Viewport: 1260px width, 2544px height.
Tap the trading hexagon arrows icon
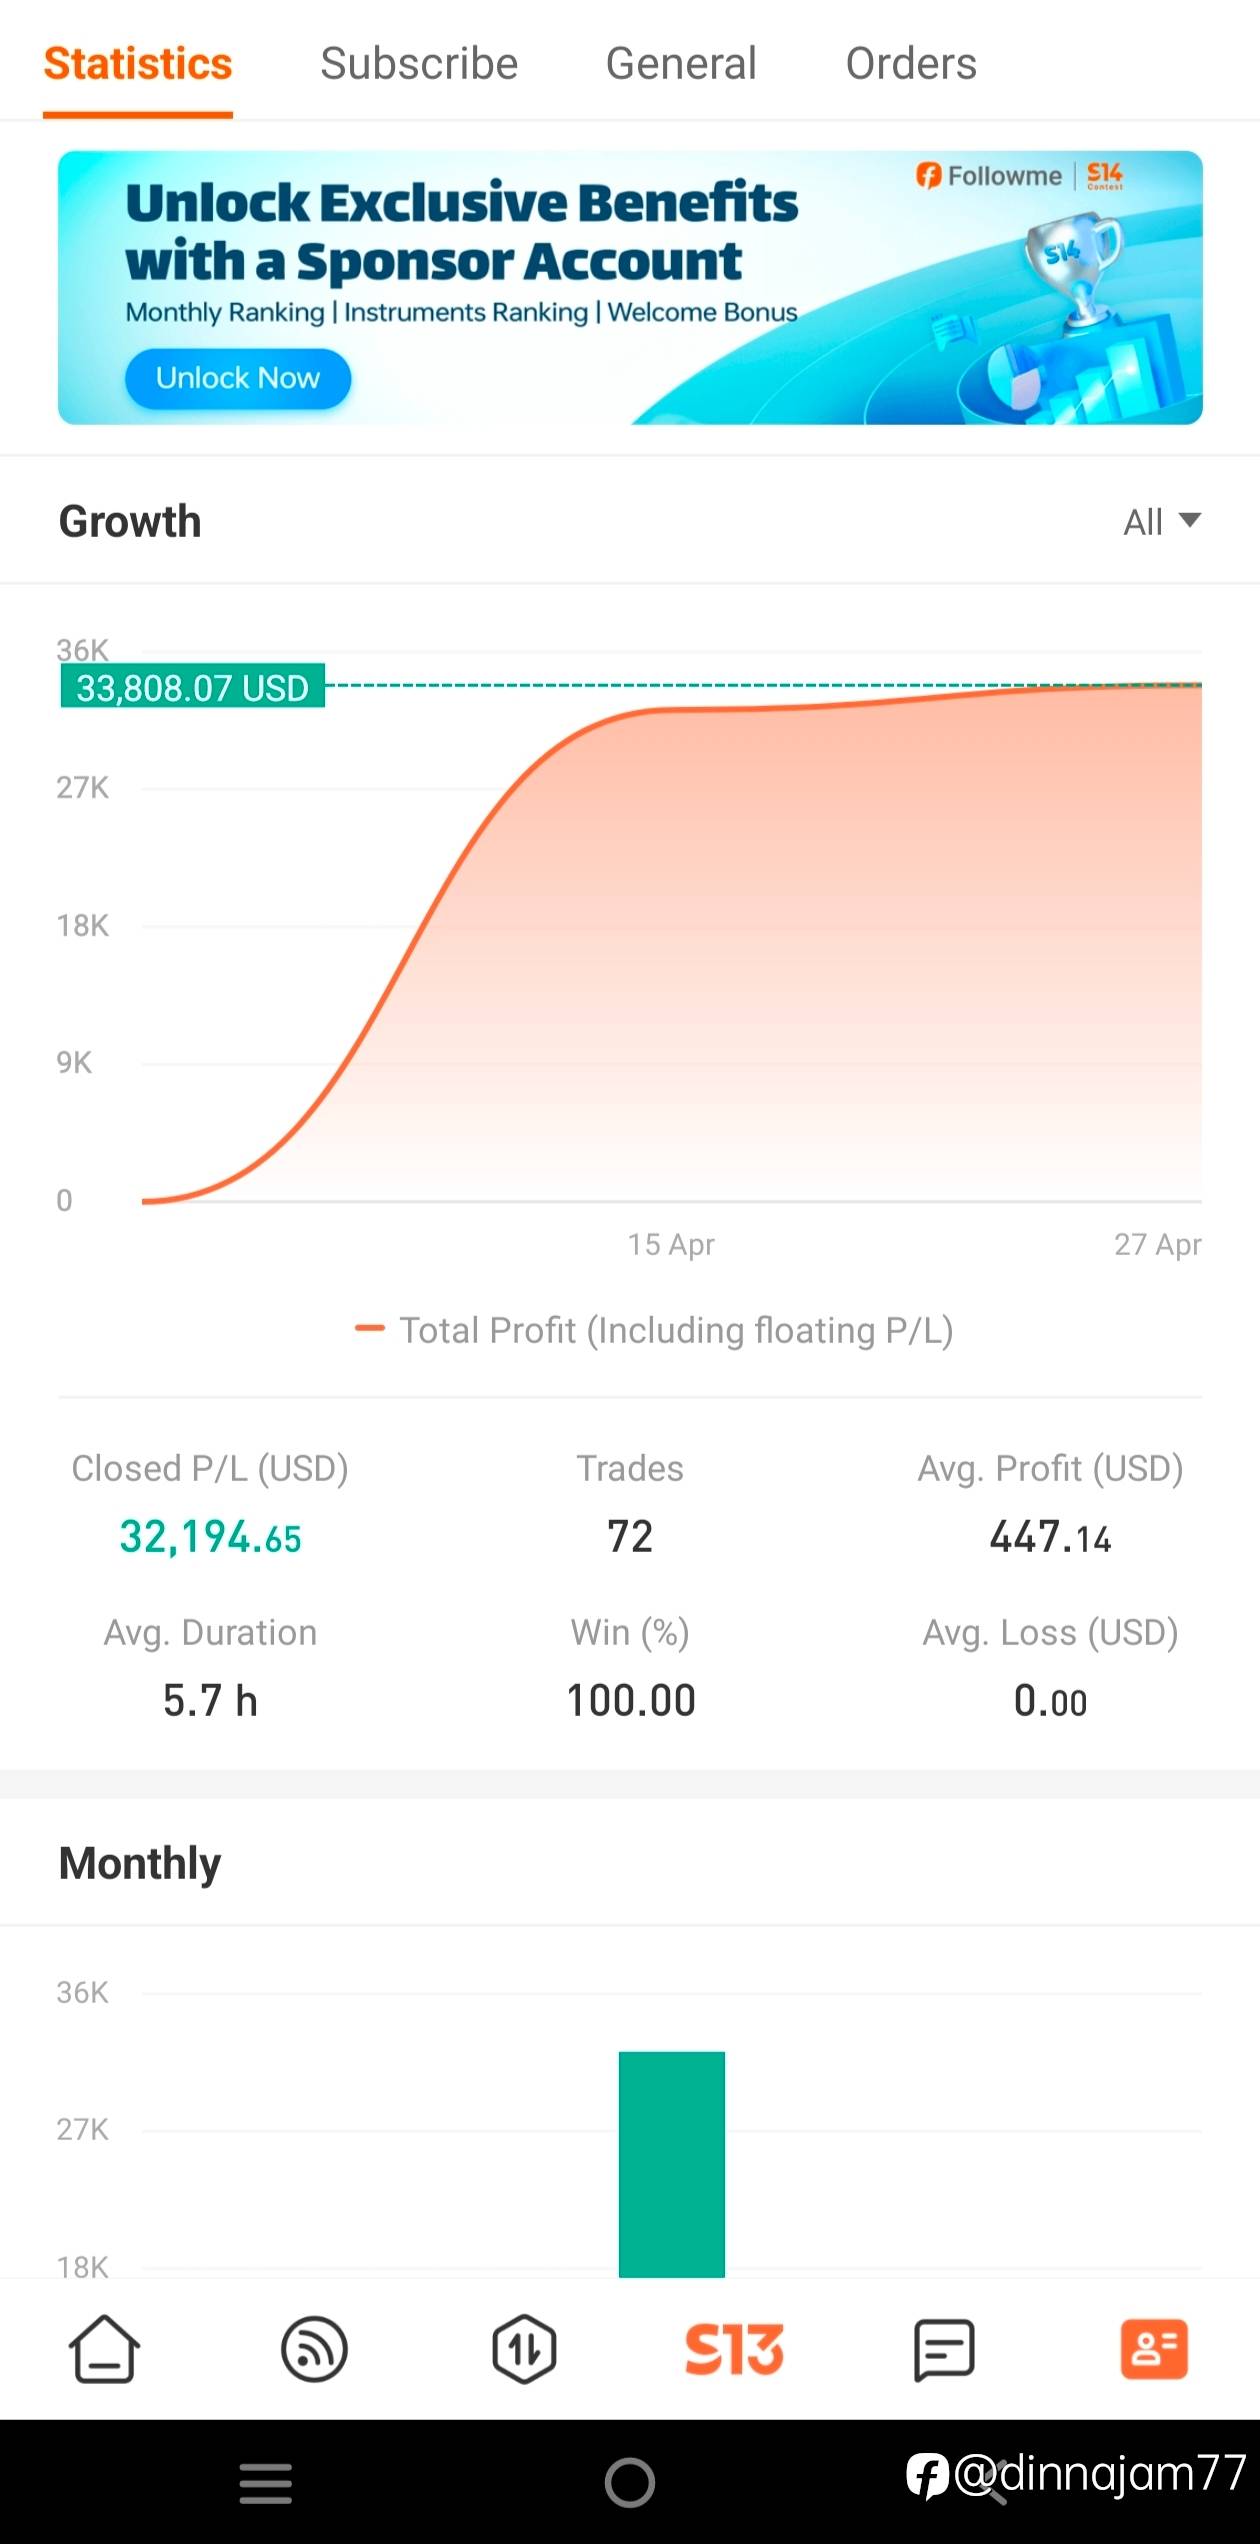click(524, 2348)
